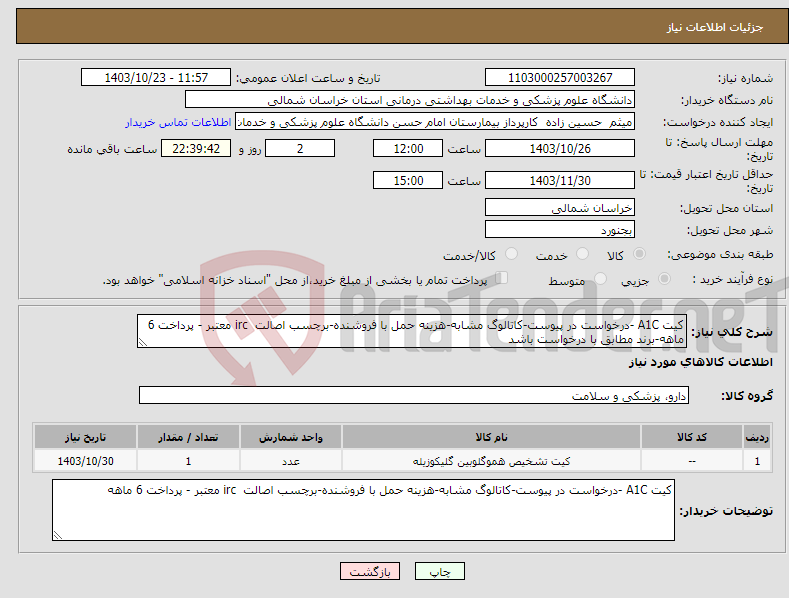Viewport: 789px width, 598px height.
Task: Click the resize handle of توضیحات خریدار textbox
Action: coord(58,535)
